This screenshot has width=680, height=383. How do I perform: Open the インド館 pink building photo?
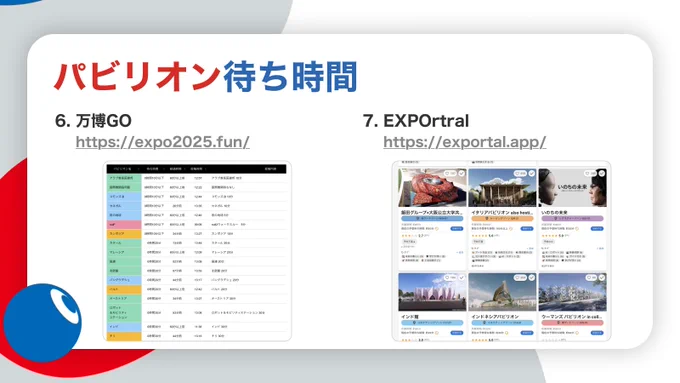(432, 292)
